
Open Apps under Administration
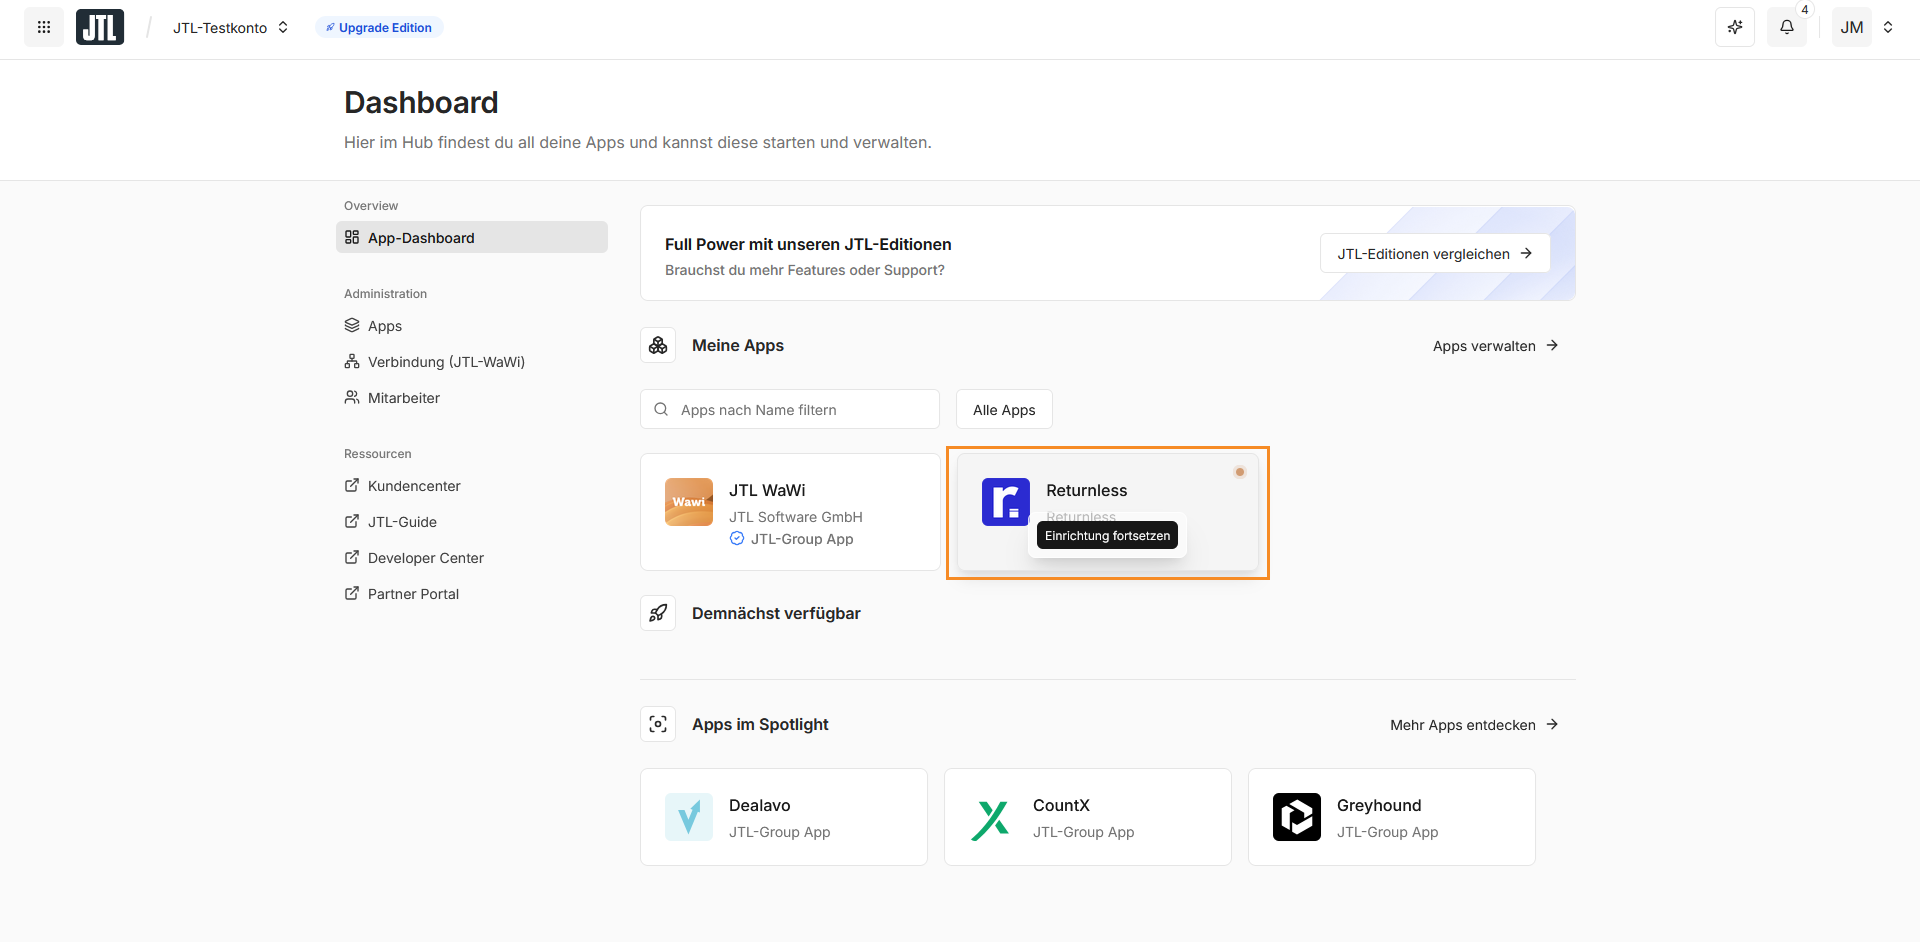pos(384,326)
